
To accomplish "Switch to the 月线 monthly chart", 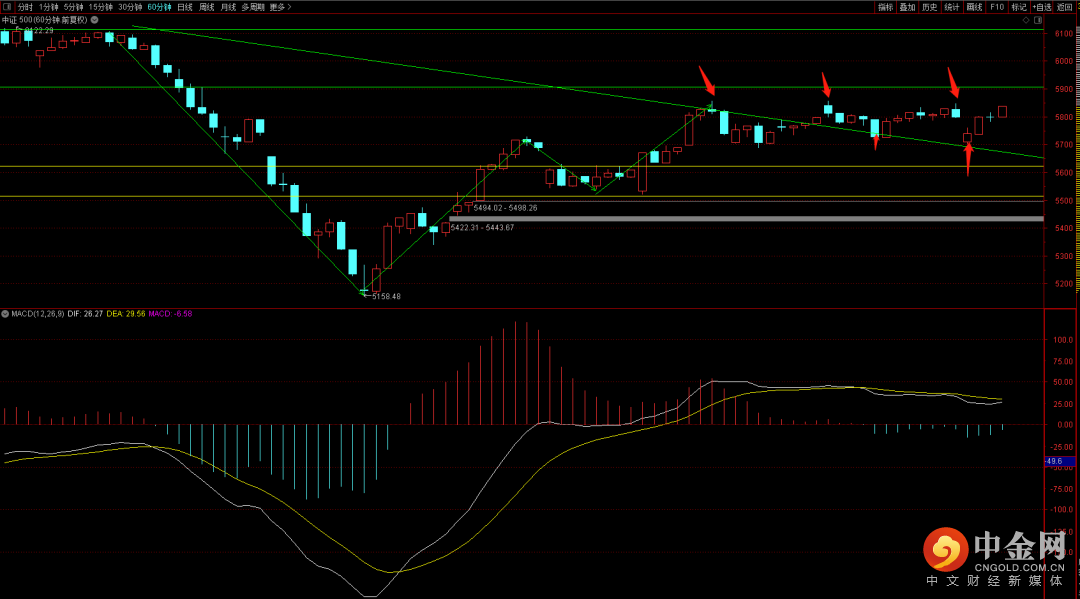I will pyautogui.click(x=228, y=7).
